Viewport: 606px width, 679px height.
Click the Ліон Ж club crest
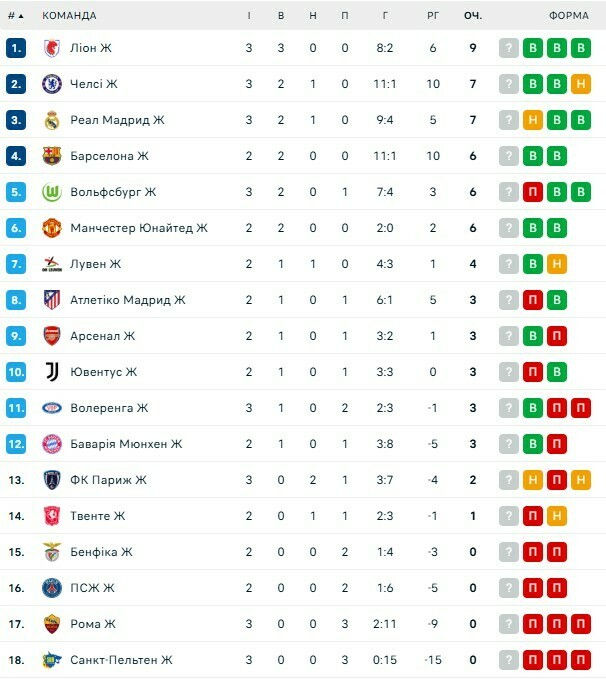tap(52, 48)
